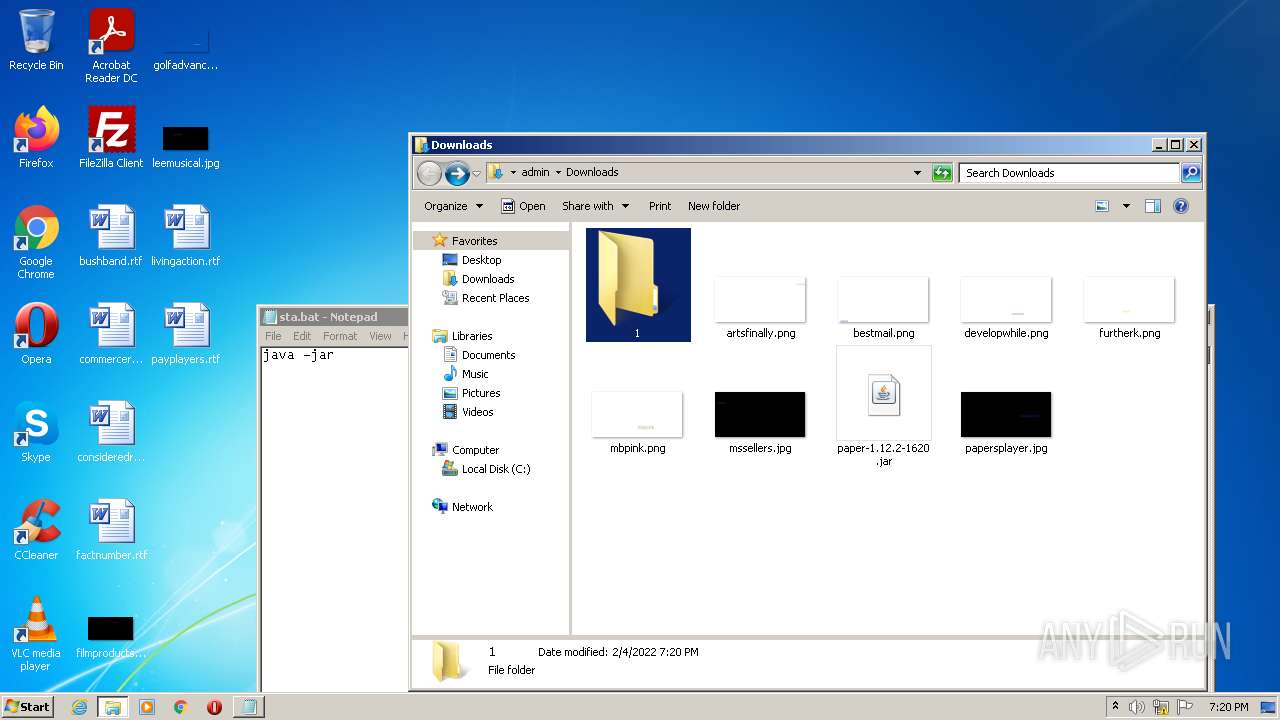The width and height of the screenshot is (1280, 720).
Task: Select Desktop under Favorites
Action: tap(481, 260)
